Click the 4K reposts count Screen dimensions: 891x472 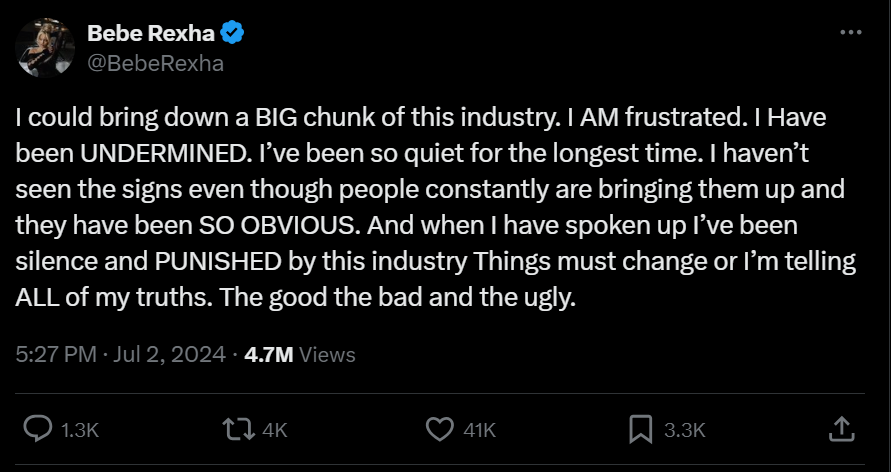274,430
